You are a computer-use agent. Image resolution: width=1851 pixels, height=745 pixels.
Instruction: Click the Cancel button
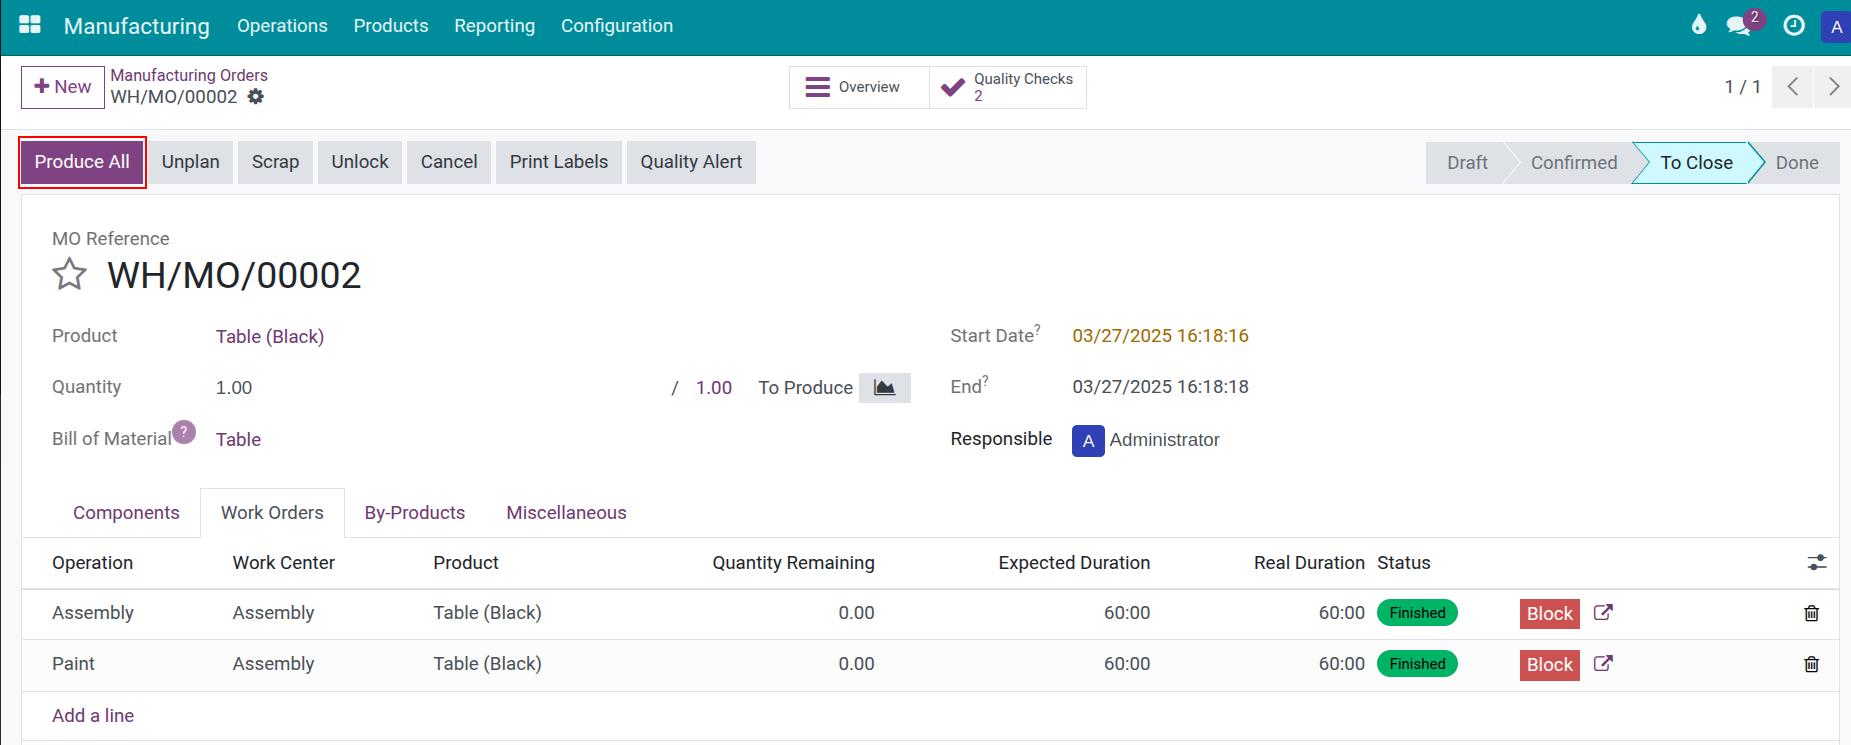(x=449, y=162)
